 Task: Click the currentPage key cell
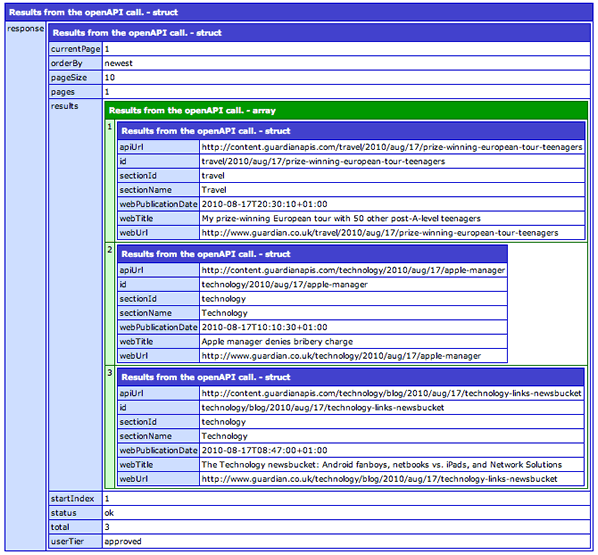coord(76,49)
